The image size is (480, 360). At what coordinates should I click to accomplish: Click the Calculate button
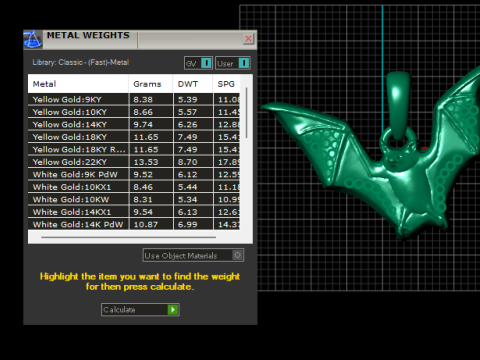click(x=140, y=310)
